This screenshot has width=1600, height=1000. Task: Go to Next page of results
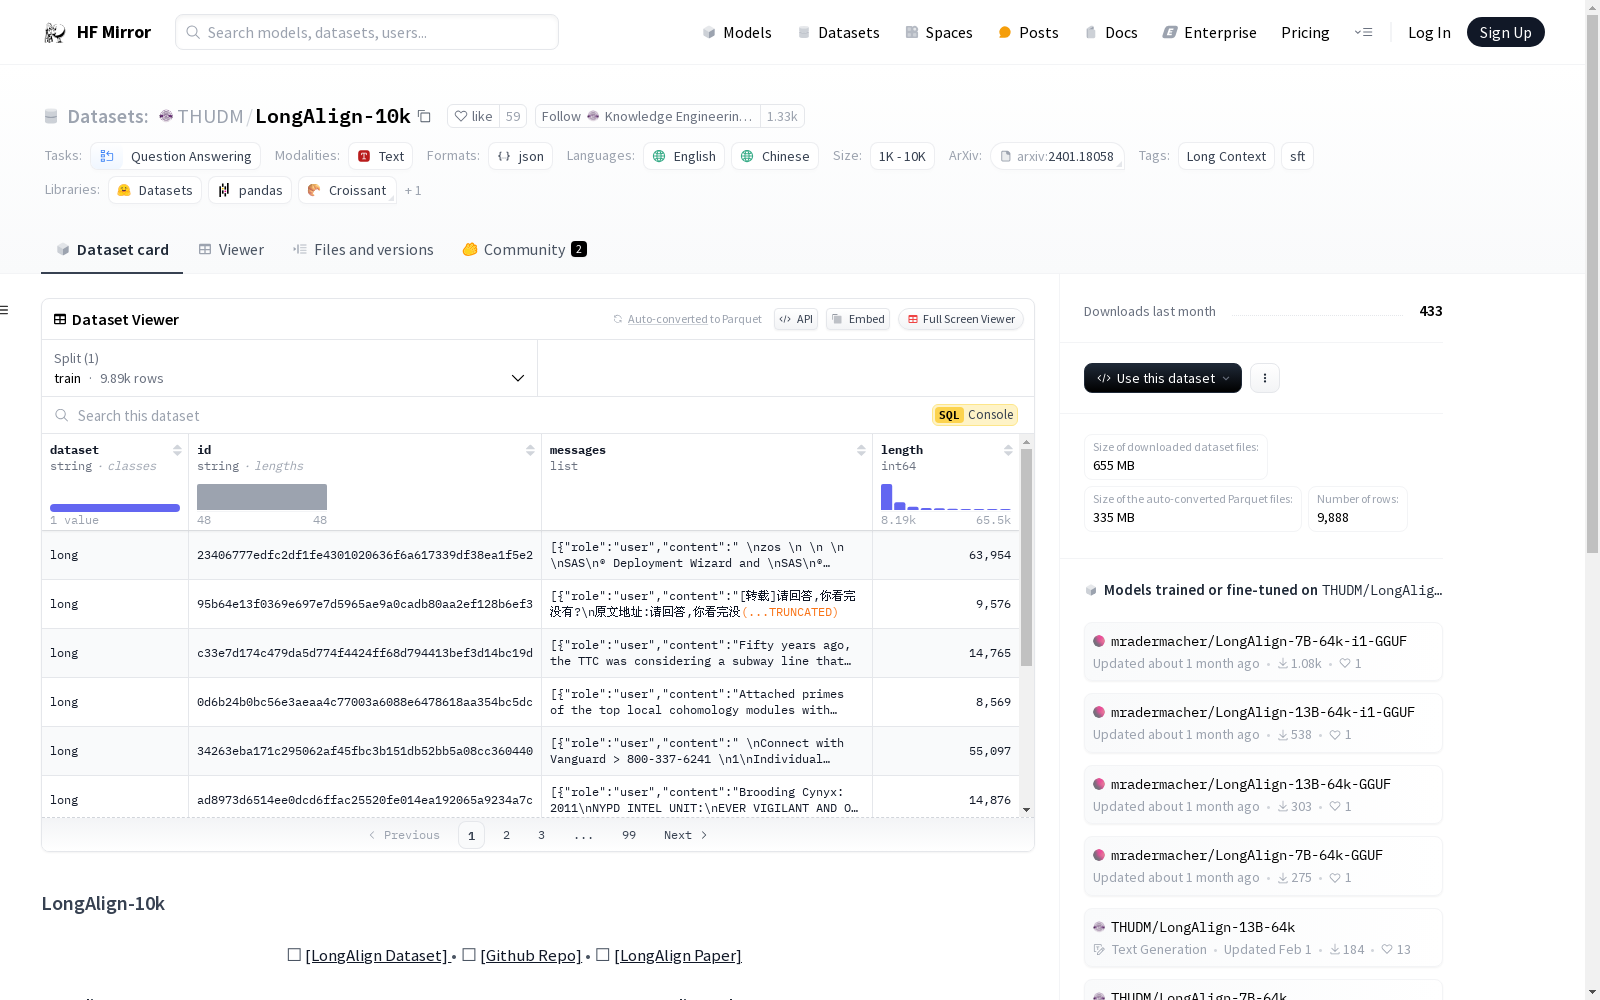tap(685, 835)
